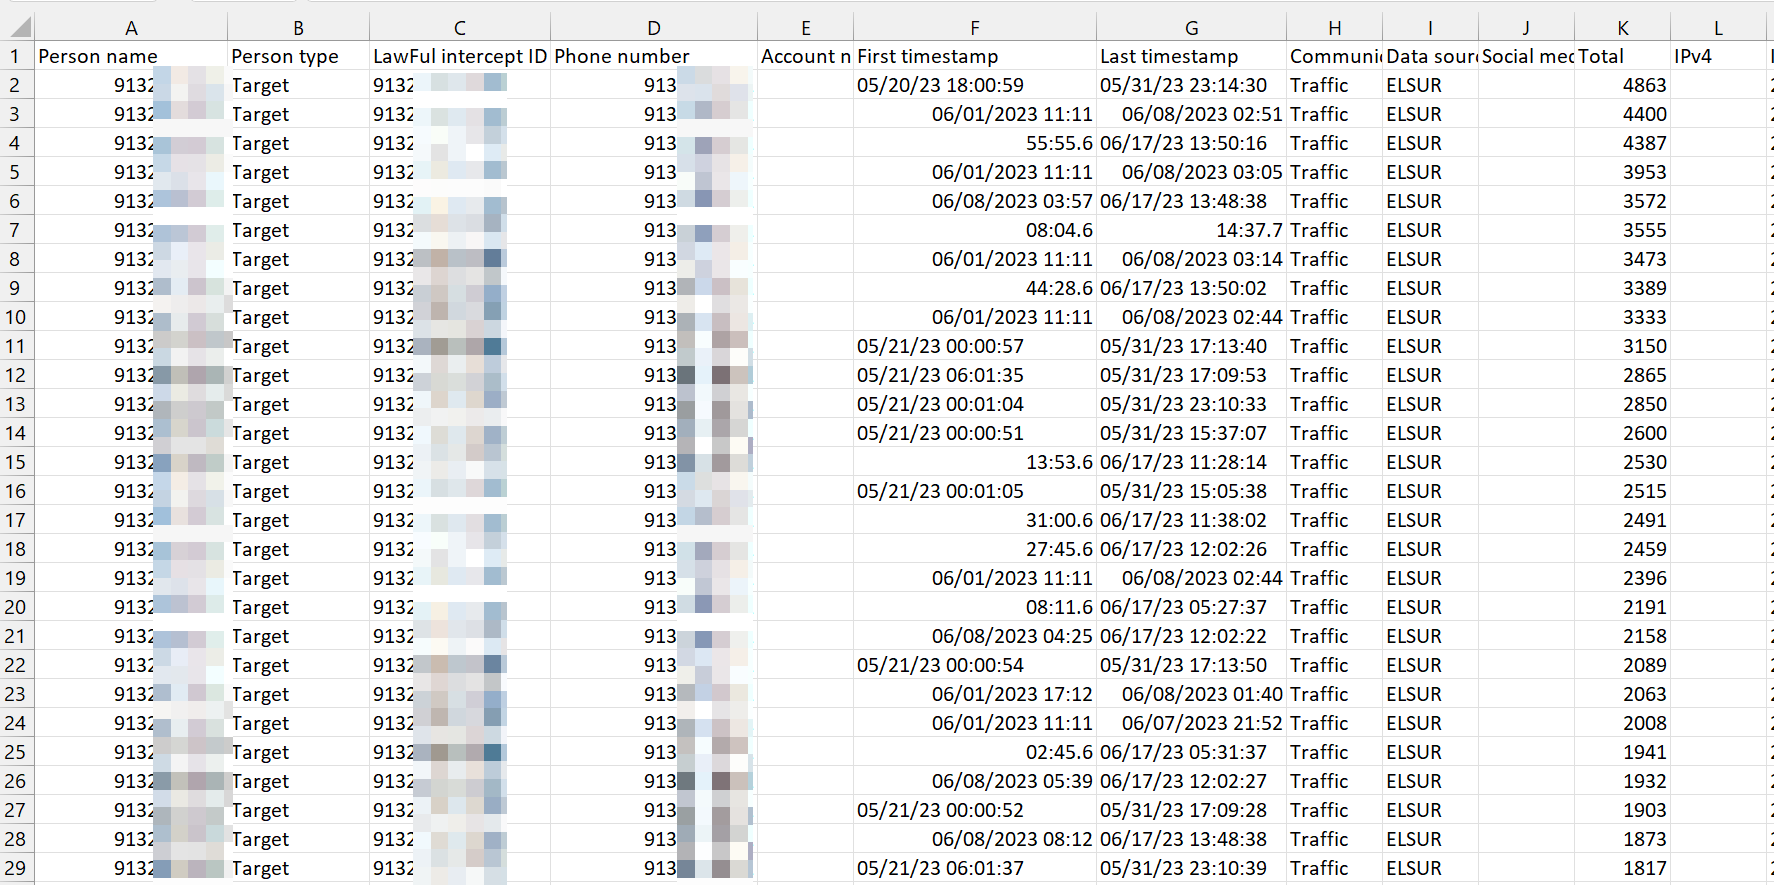Screen dimensions: 1774x885
Task: Select row 29 header
Action: click(16, 868)
